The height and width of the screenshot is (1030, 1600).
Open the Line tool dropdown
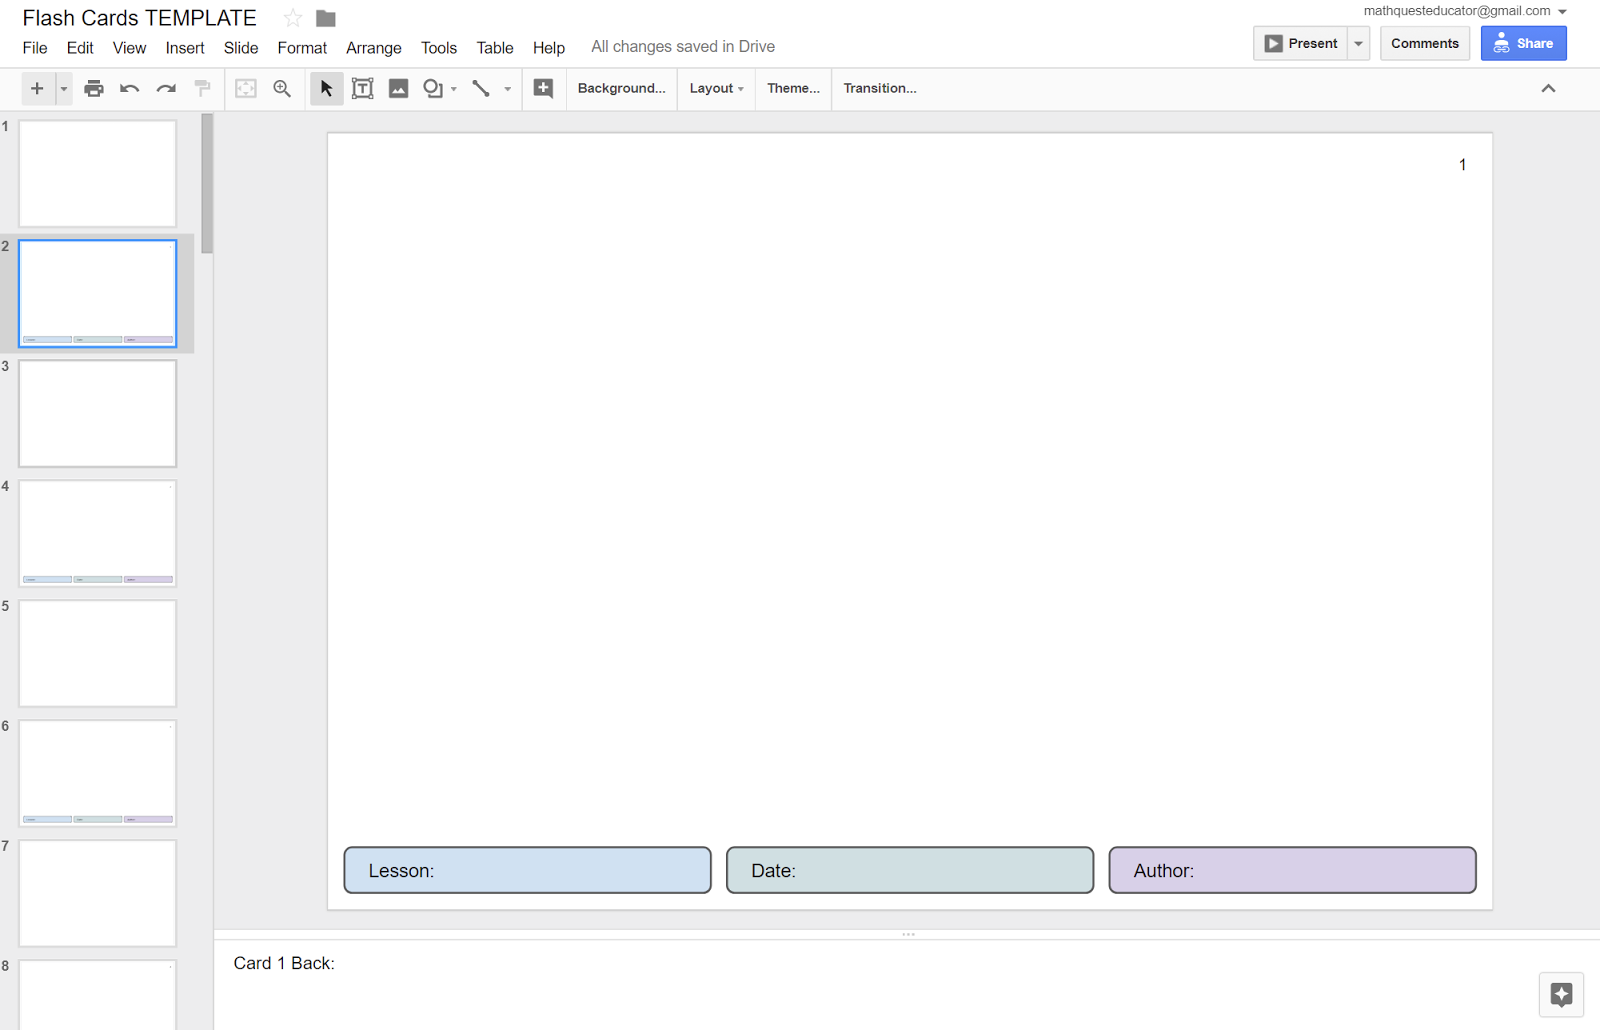pyautogui.click(x=507, y=88)
